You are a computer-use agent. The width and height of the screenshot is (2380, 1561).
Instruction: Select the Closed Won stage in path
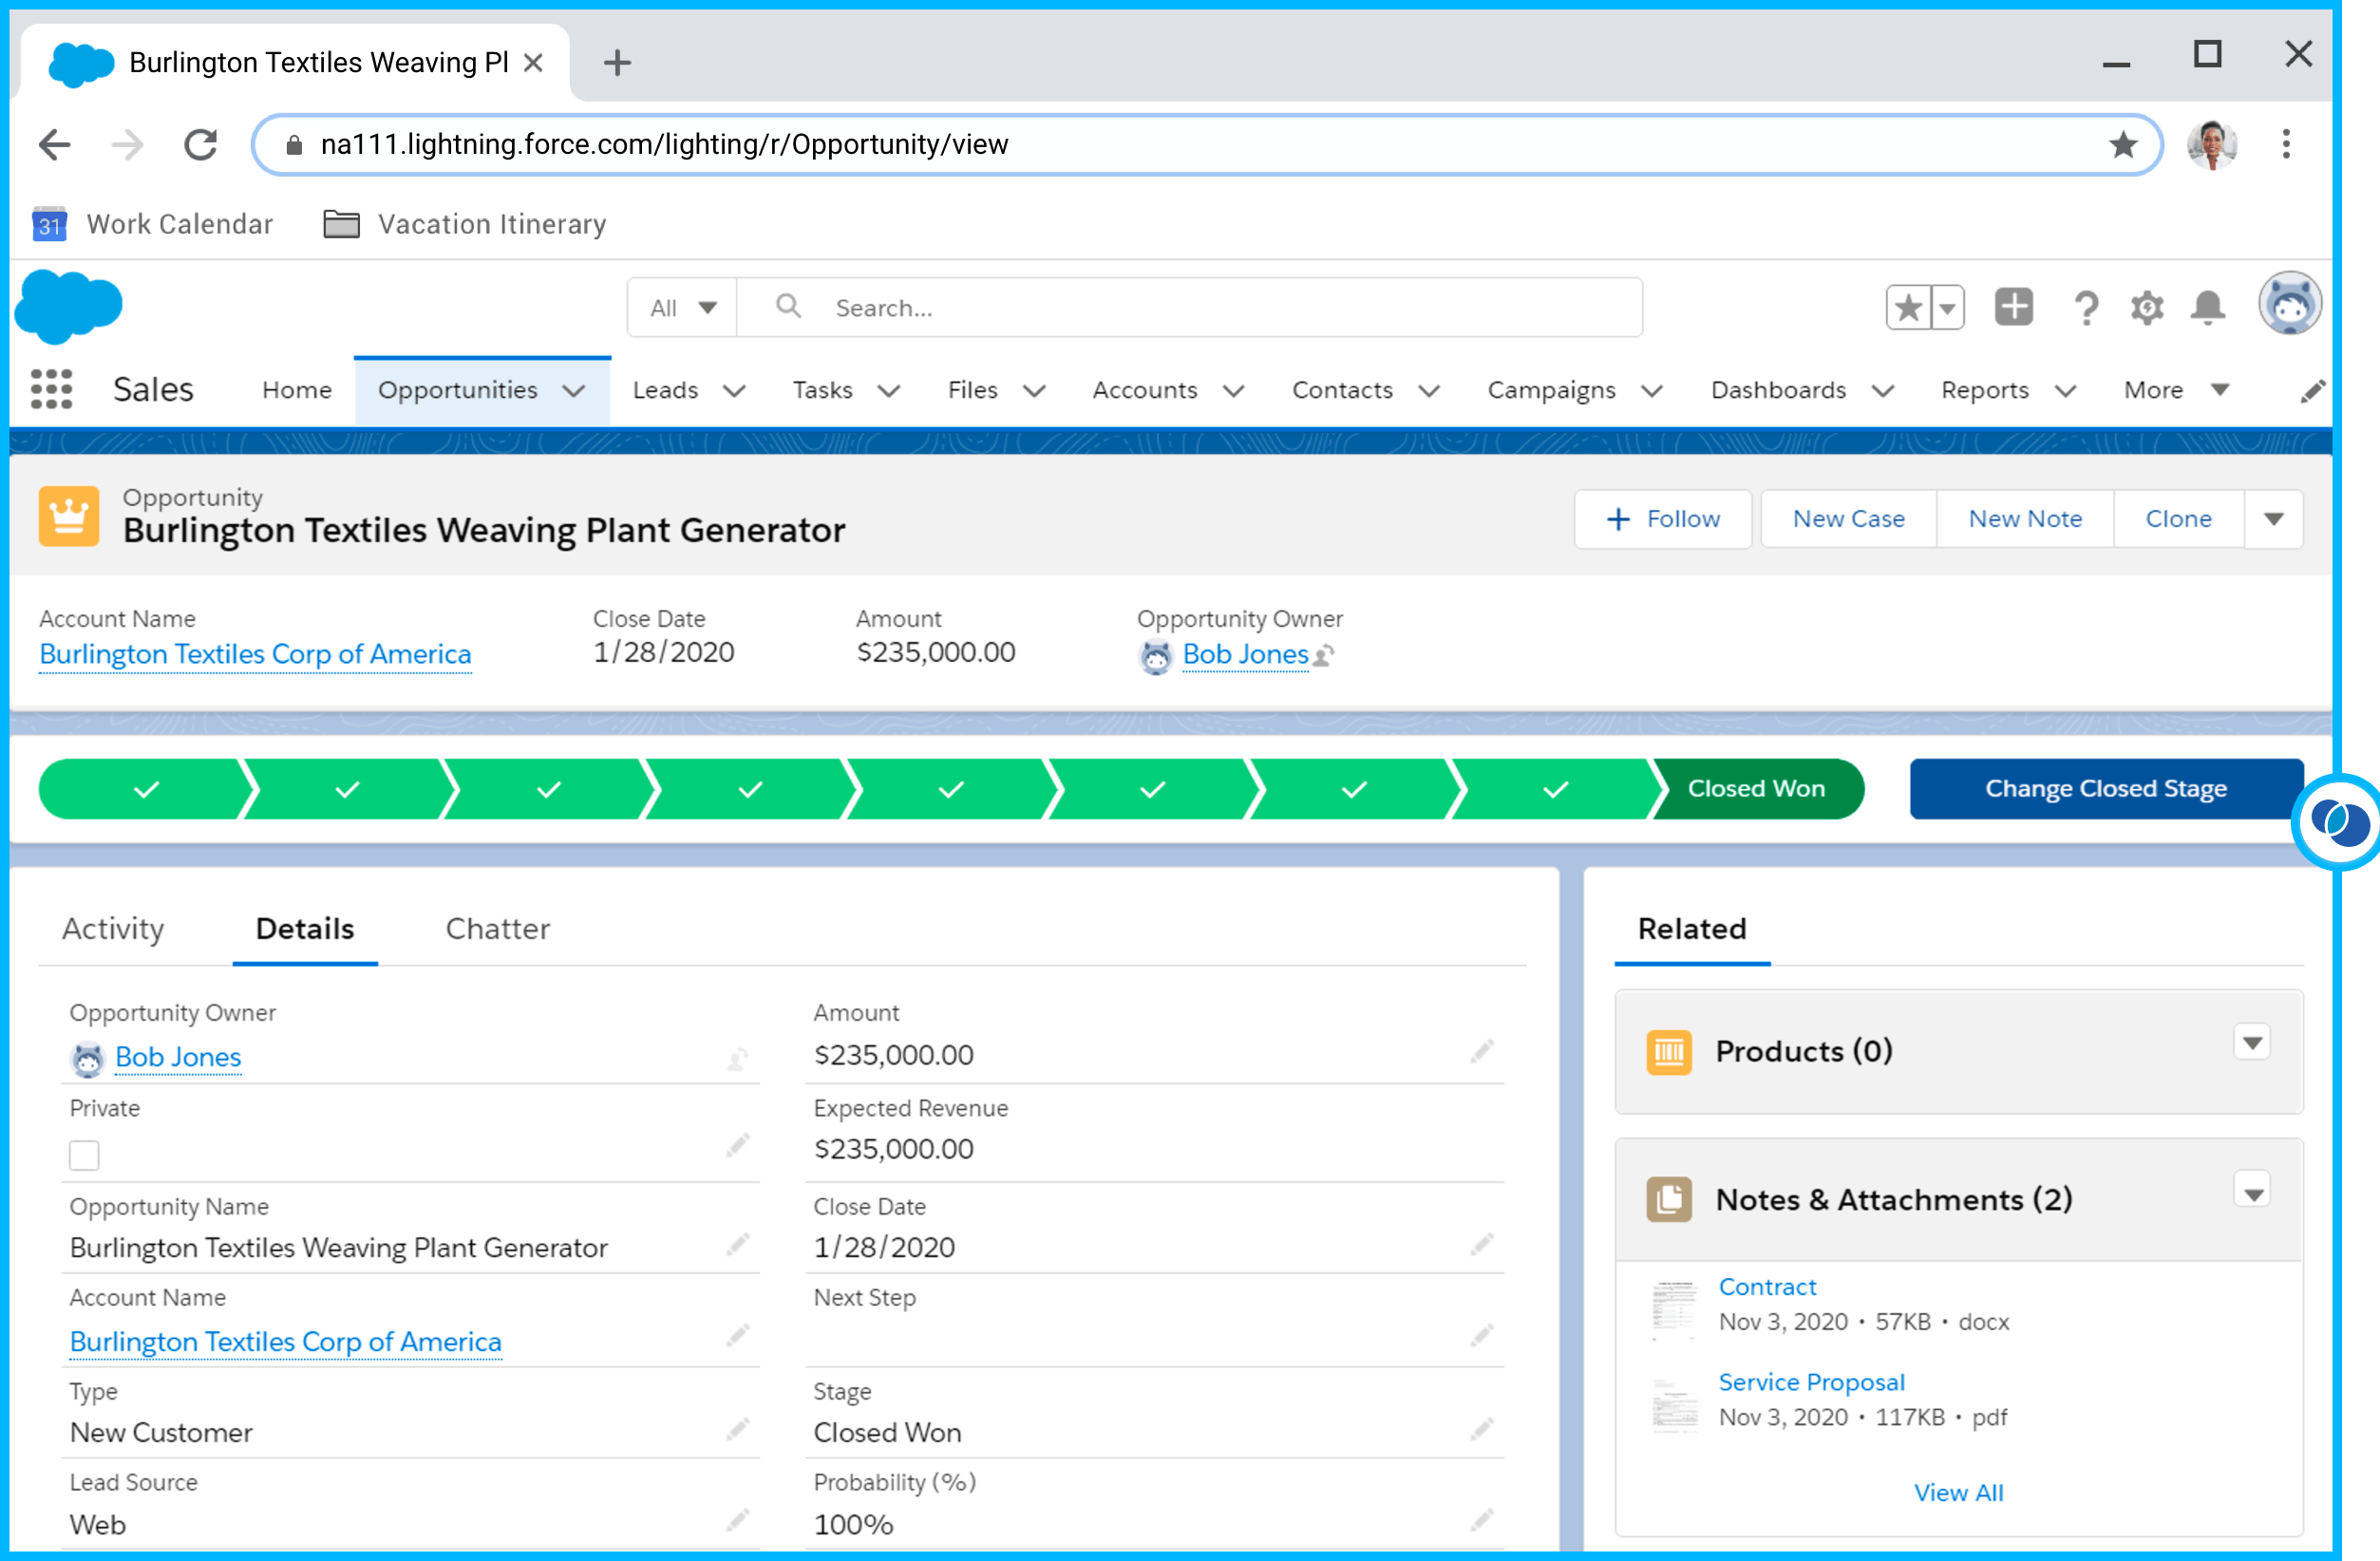coord(1756,789)
